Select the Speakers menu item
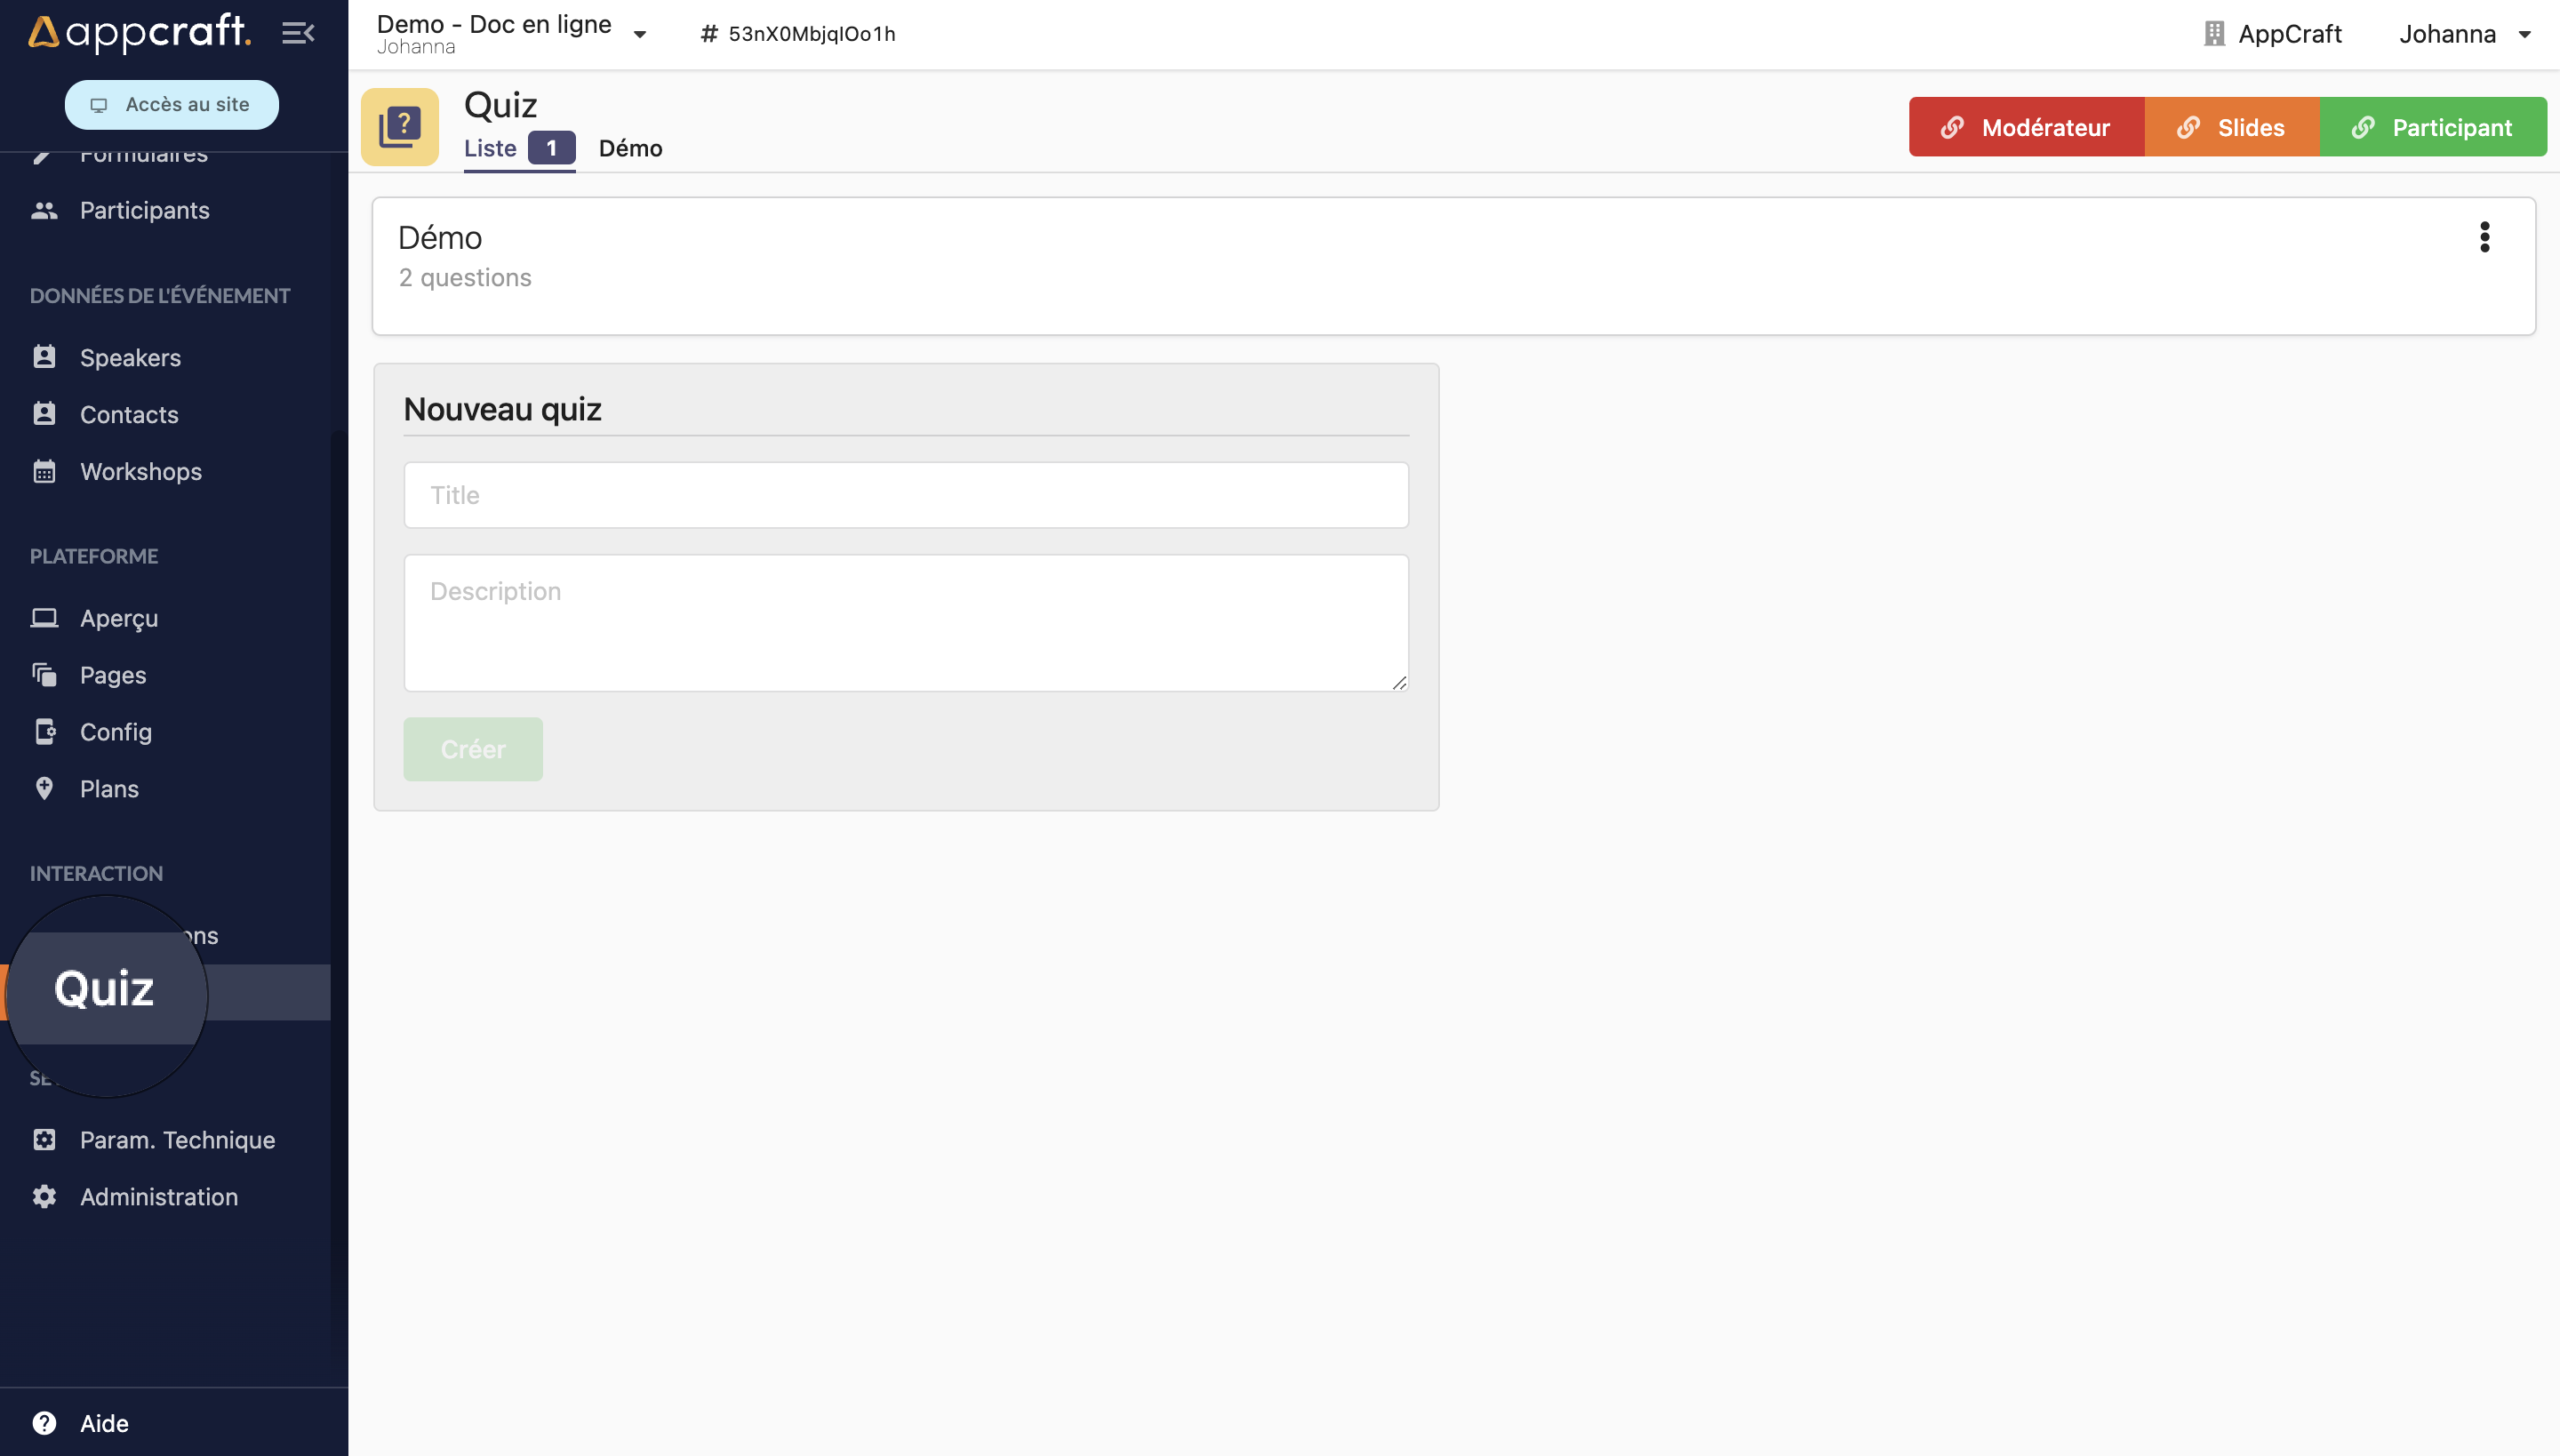This screenshot has height=1456, width=2560. (x=130, y=356)
